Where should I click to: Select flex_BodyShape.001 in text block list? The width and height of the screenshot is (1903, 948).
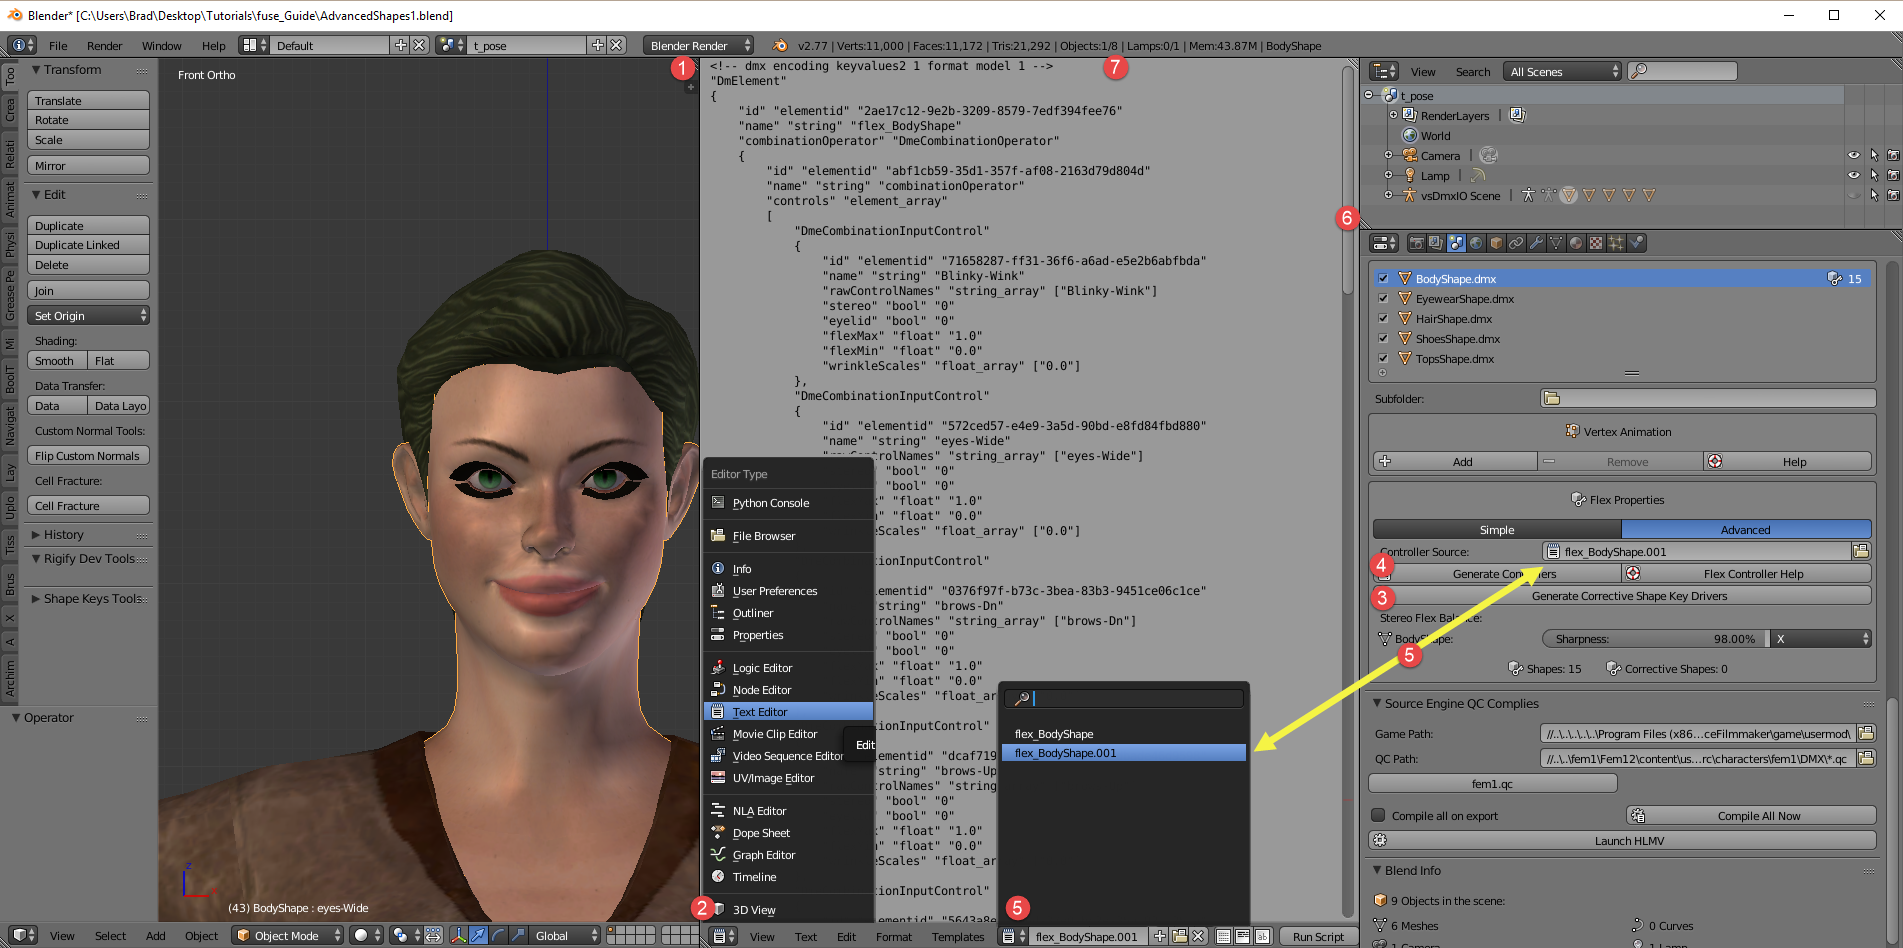1125,753
